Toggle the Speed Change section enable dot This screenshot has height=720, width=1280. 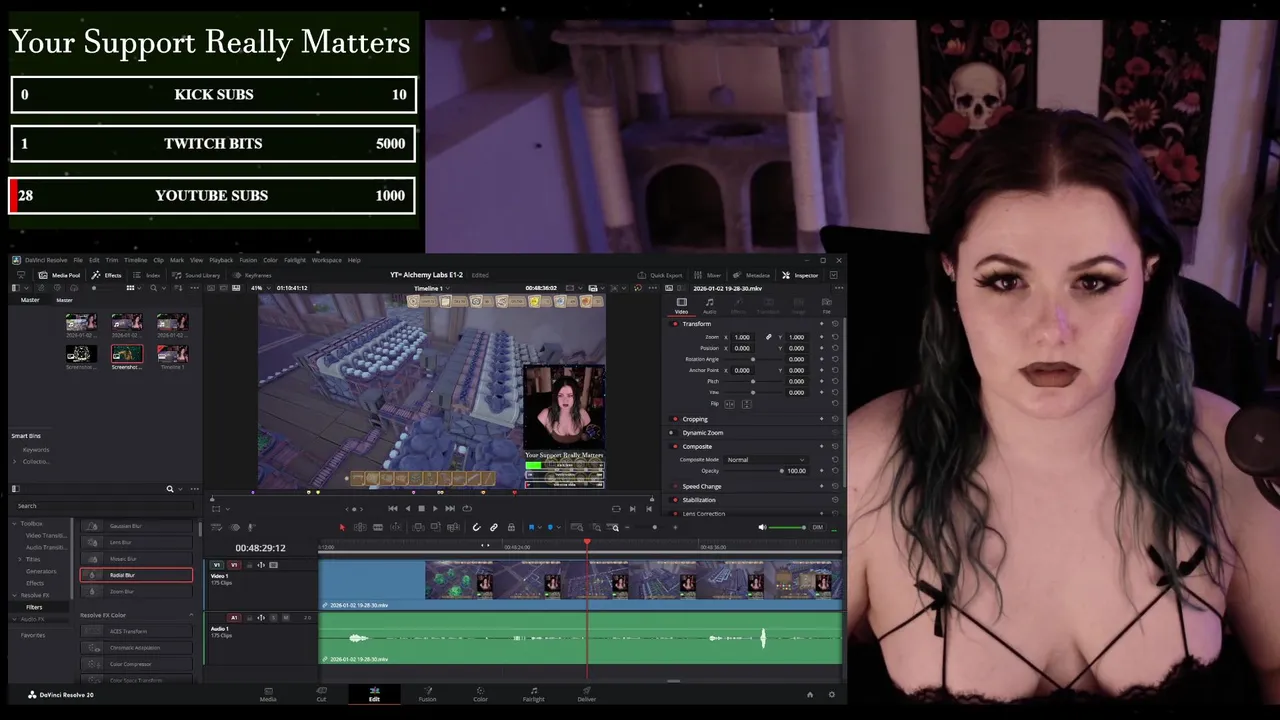(x=675, y=486)
